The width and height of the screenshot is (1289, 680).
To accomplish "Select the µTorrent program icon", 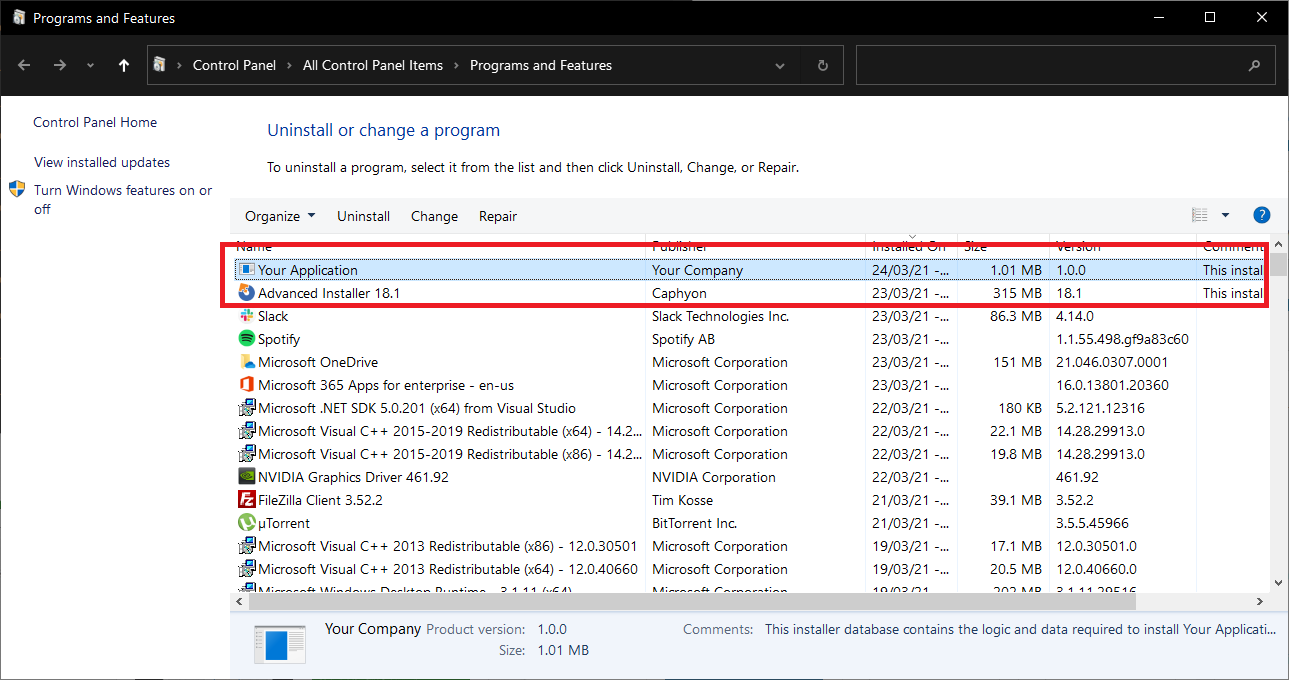I will (x=246, y=523).
